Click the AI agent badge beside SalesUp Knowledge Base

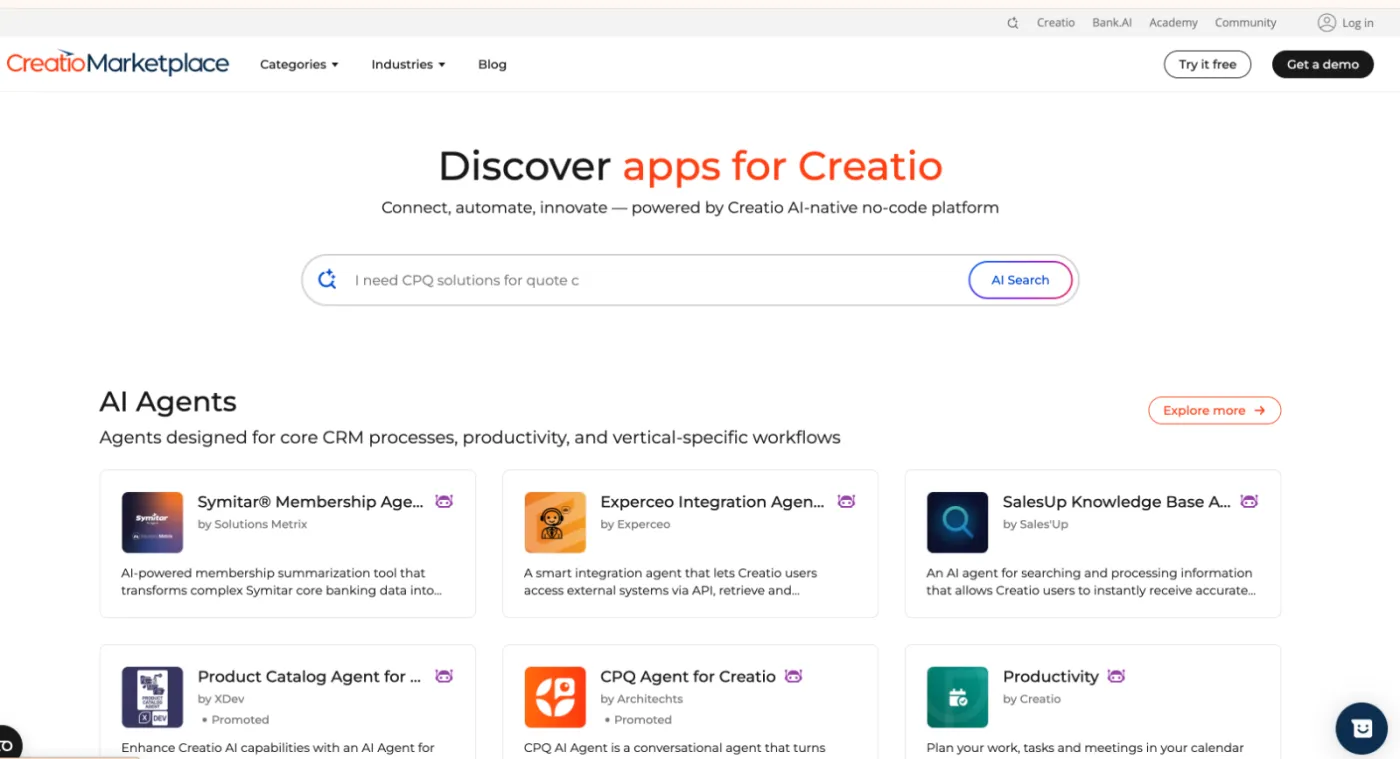(x=1249, y=502)
